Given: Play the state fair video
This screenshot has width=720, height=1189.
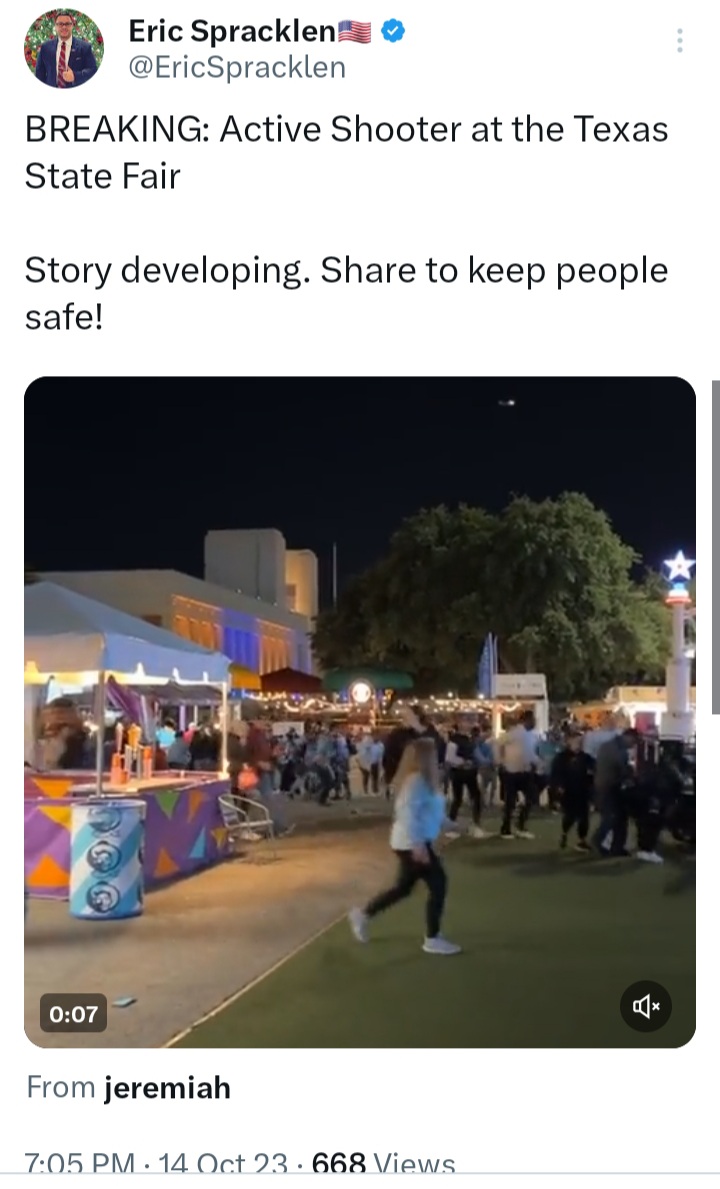Looking at the screenshot, I should pos(360,712).
